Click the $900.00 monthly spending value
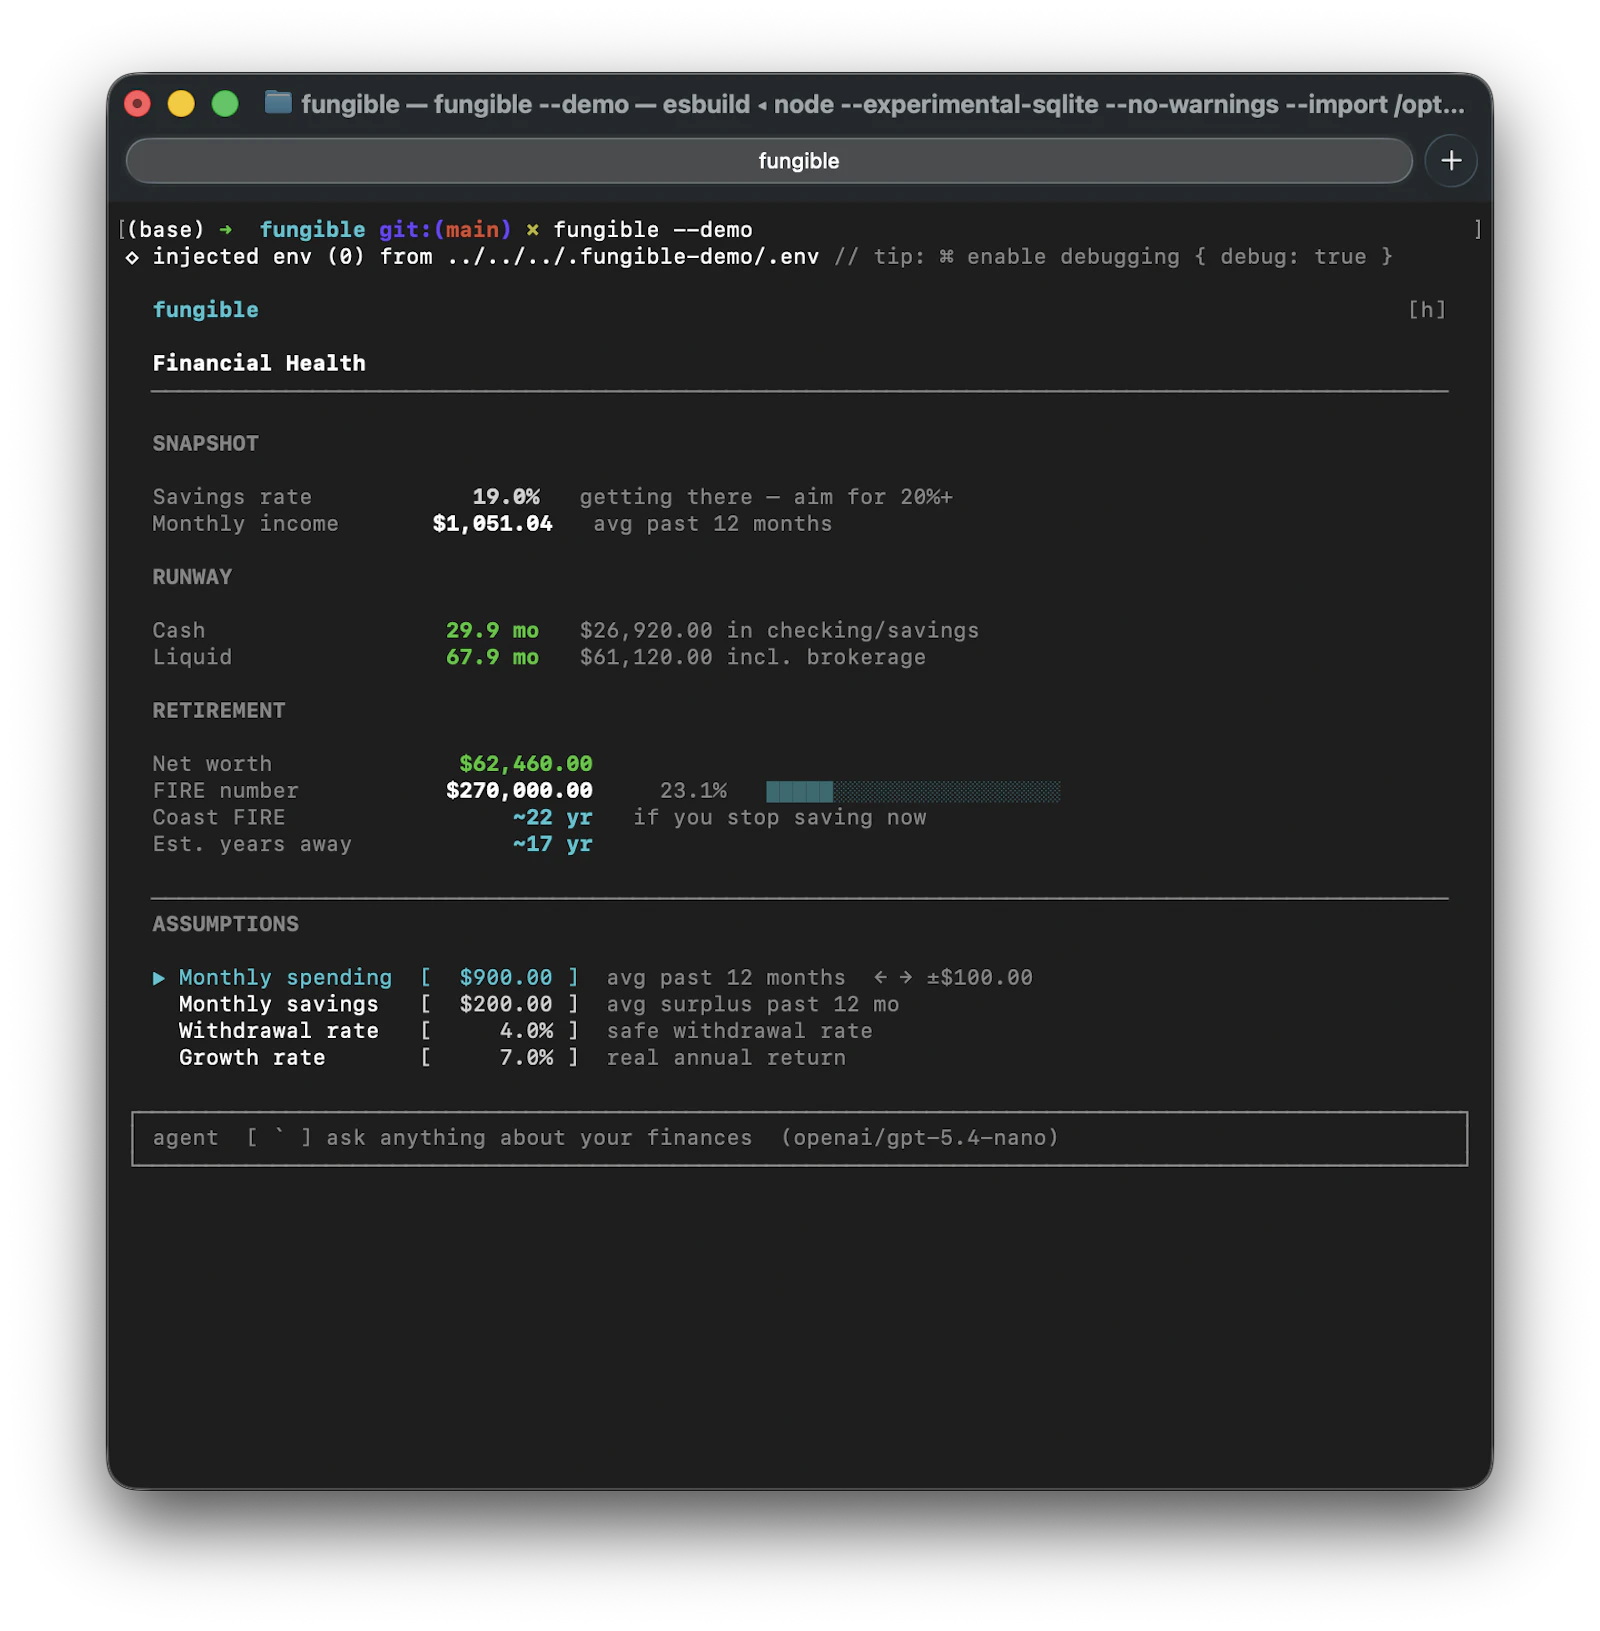 pos(505,977)
